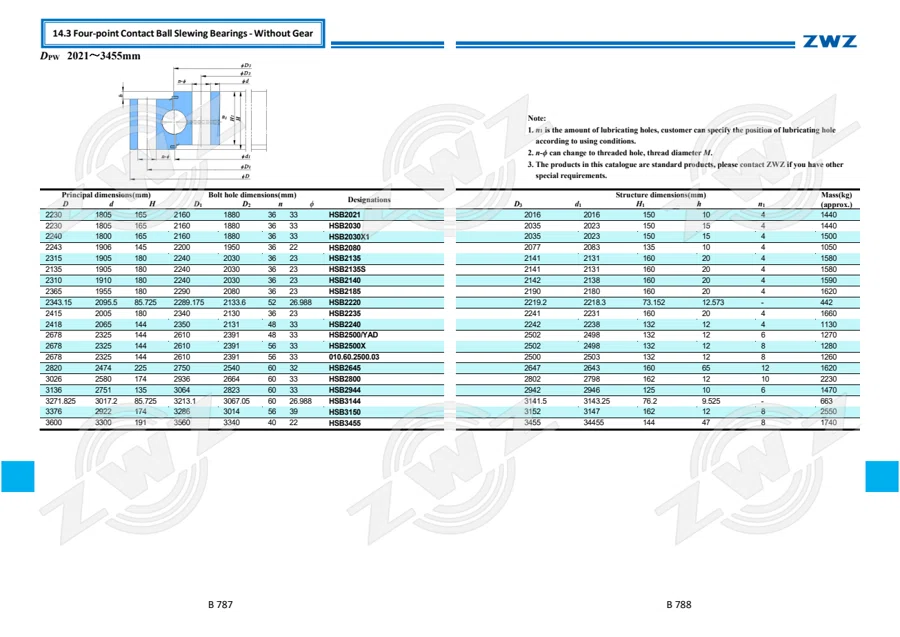The width and height of the screenshot is (900, 637).
Task: Click the 'Designations' column header
Action: coord(369,200)
